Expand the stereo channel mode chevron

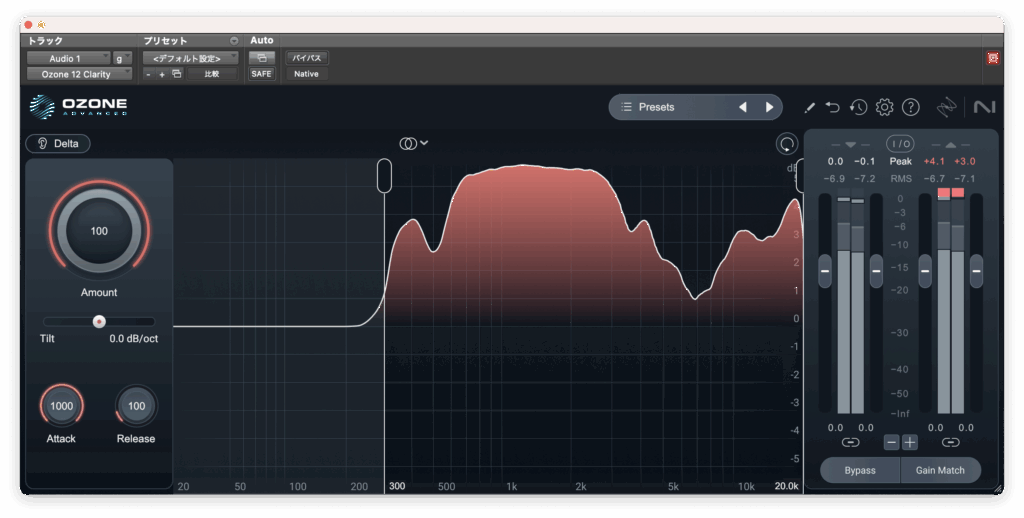[x=424, y=143]
